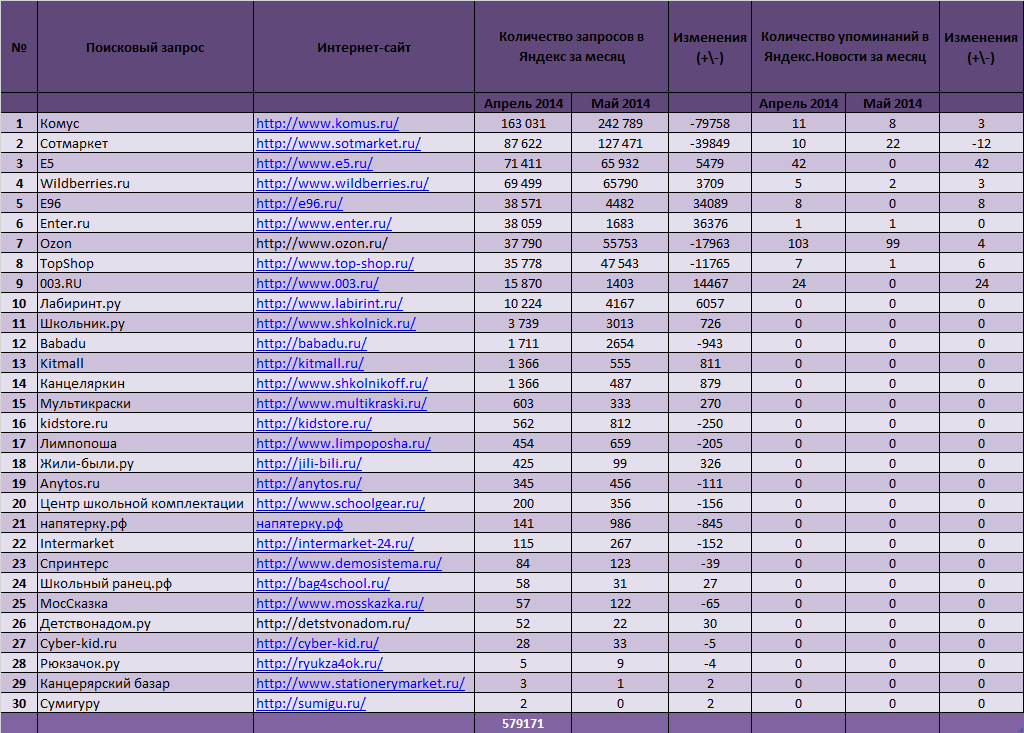Select the cell 'Комус'
Image resolution: width=1024 pixels, height=733 pixels.
click(145, 123)
